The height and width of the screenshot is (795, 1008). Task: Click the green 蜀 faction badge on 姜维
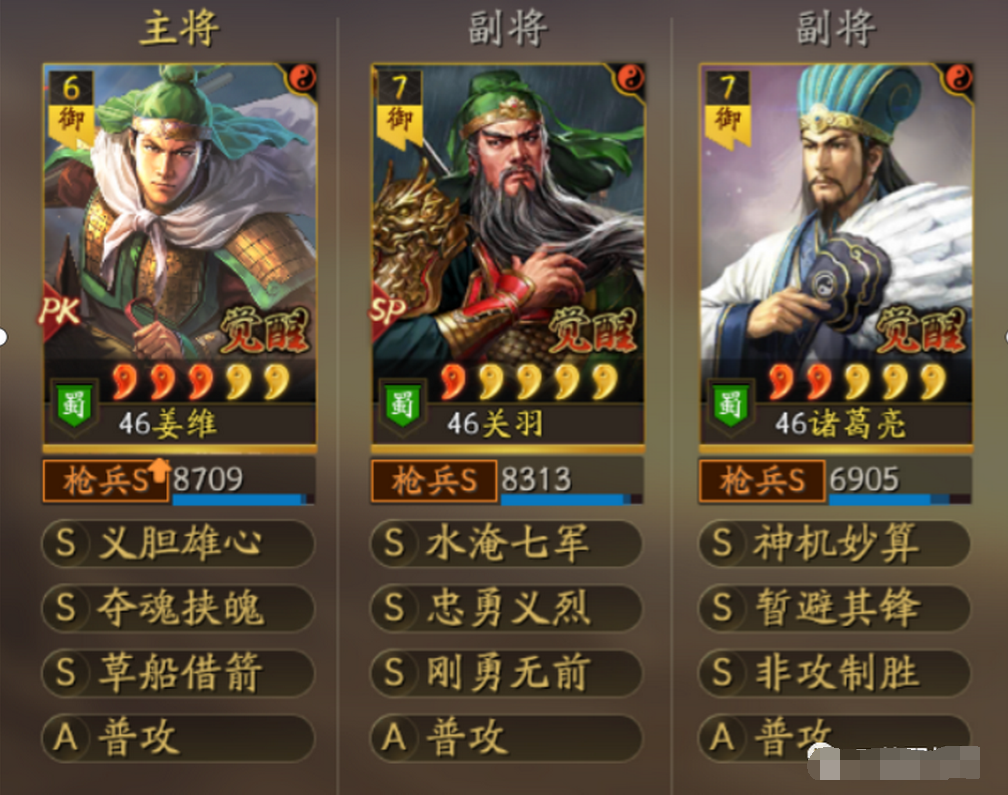(75, 406)
